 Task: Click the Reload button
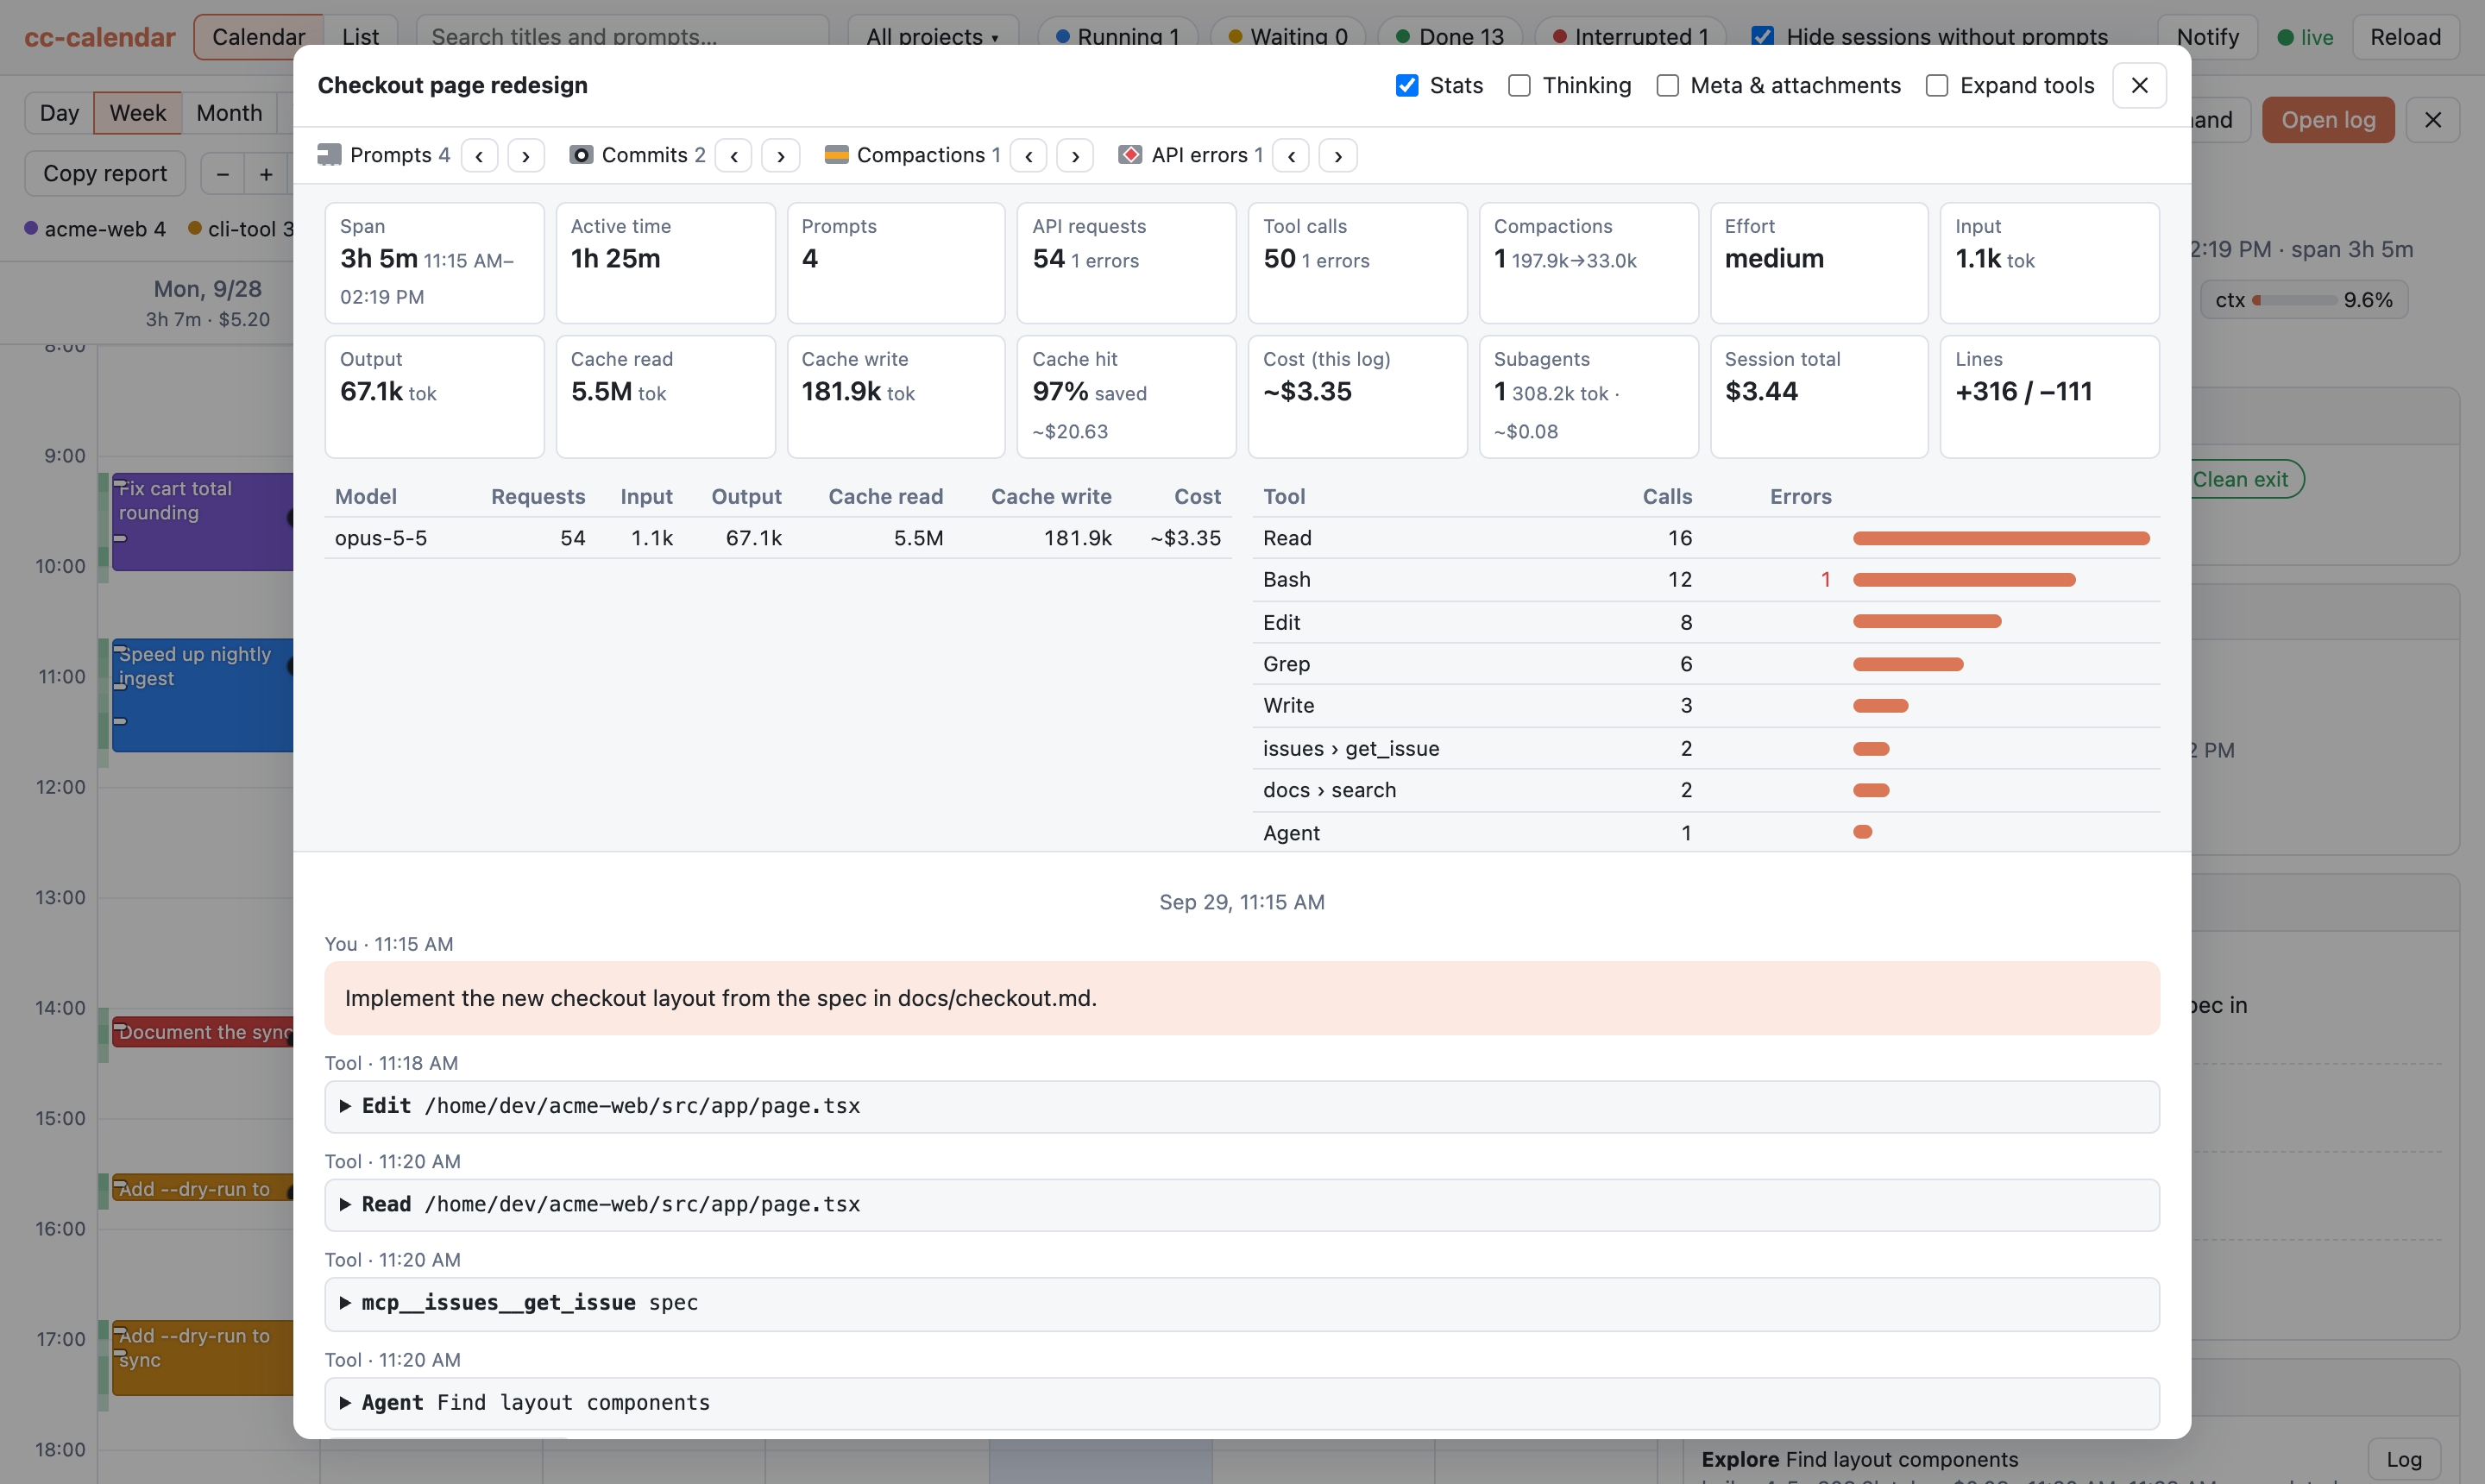point(2405,37)
